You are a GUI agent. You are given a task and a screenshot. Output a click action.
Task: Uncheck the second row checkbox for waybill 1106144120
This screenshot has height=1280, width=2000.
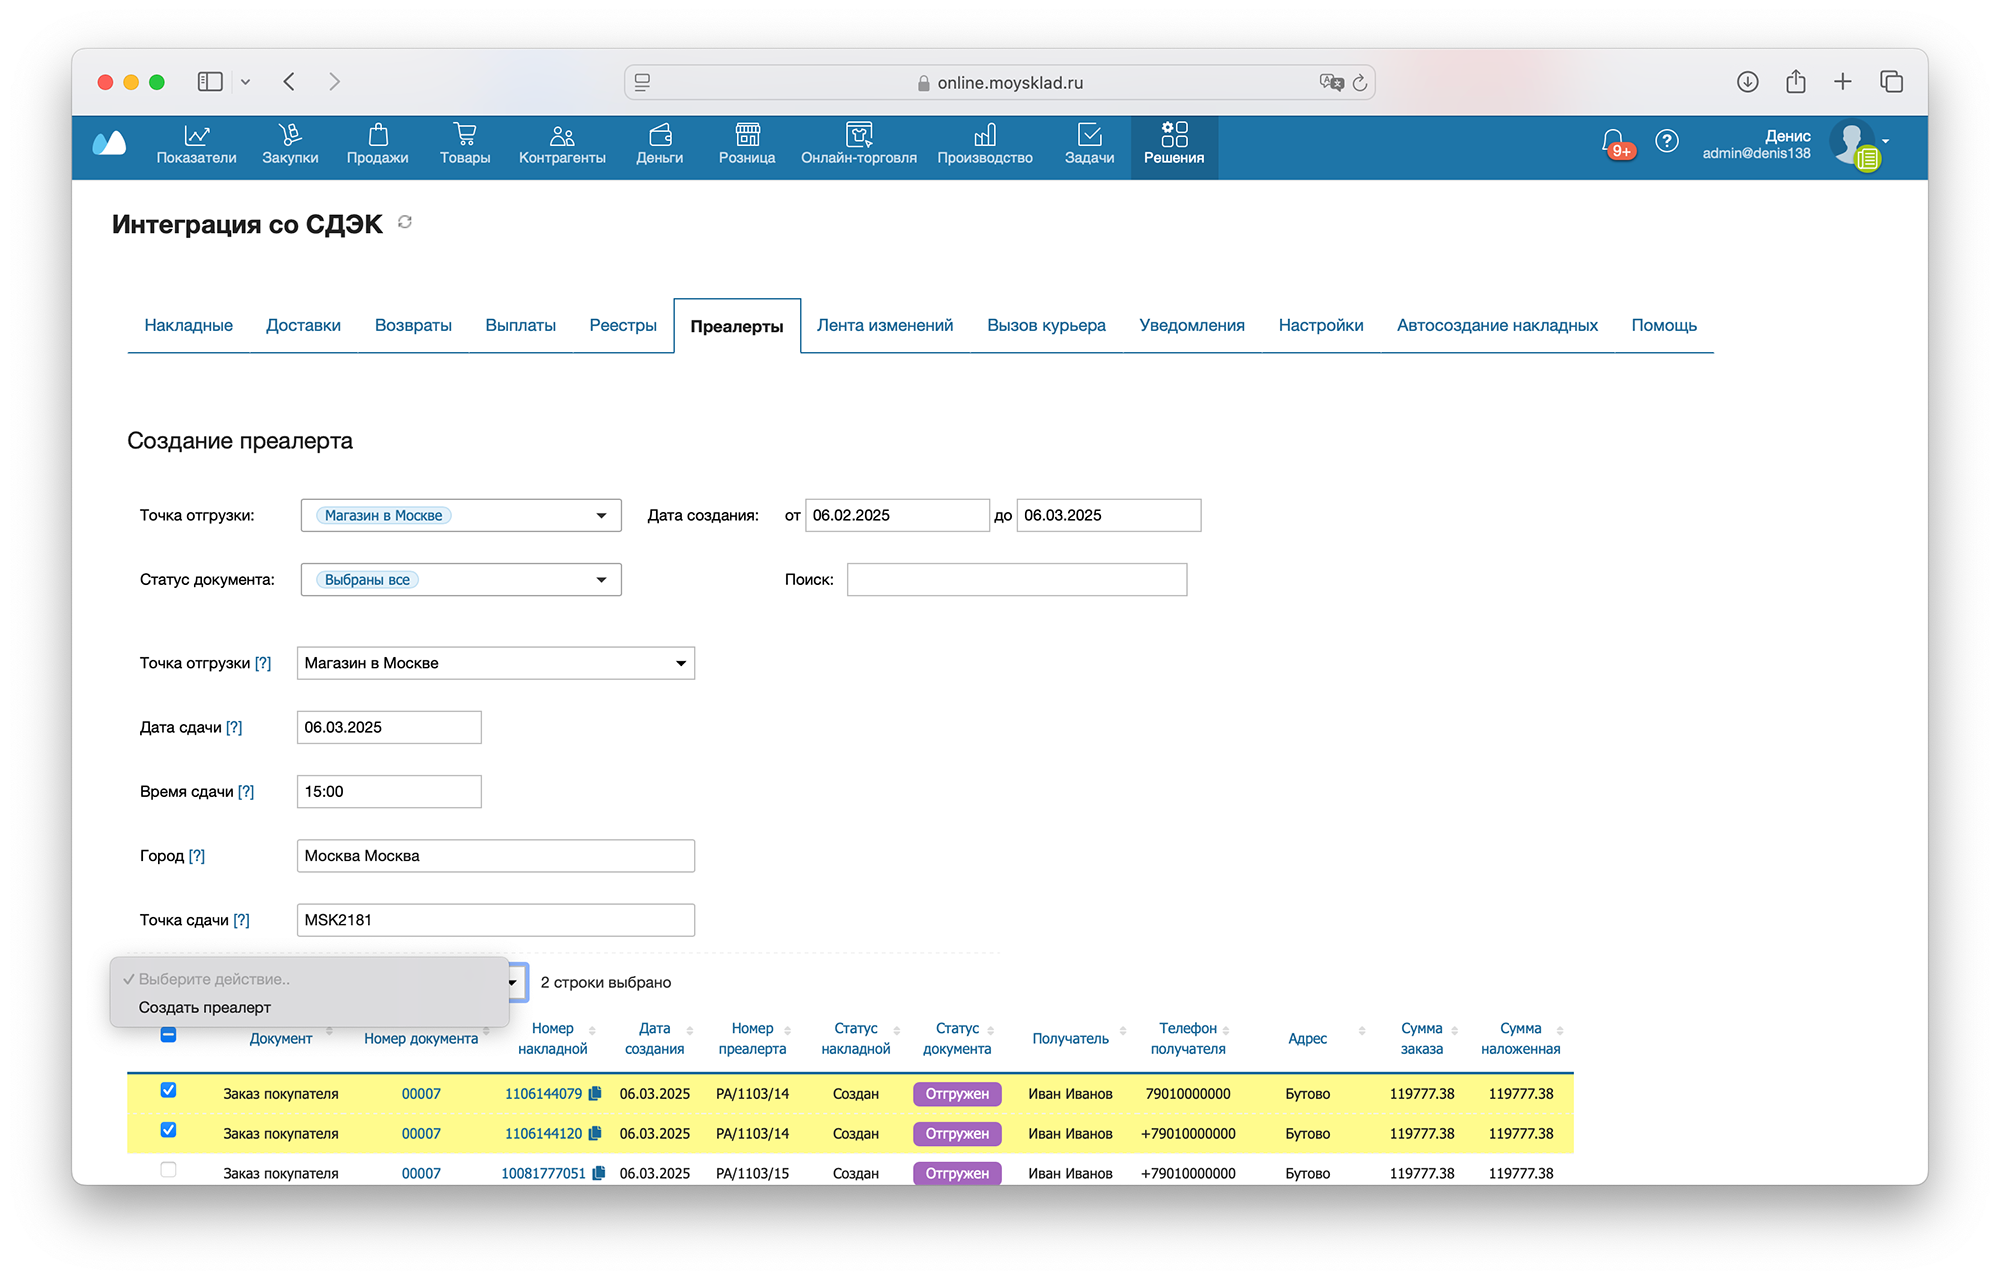(168, 1130)
